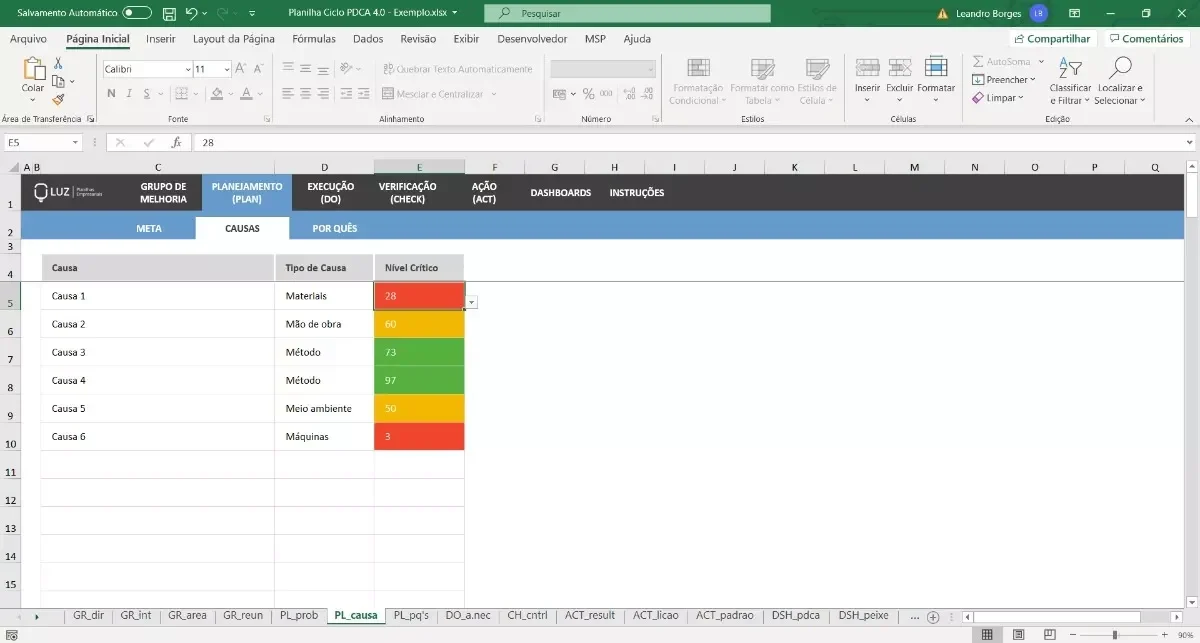The width and height of the screenshot is (1200, 643).
Task: Click the add new sheet plus icon
Action: [x=933, y=617]
